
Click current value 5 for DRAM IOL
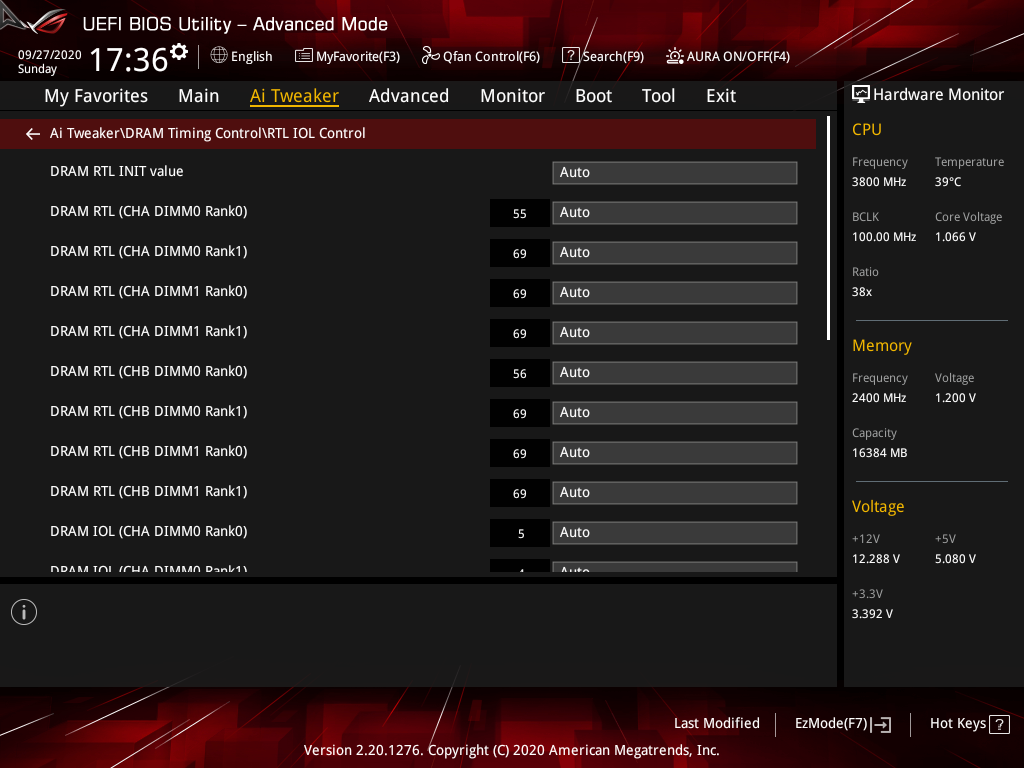520,534
